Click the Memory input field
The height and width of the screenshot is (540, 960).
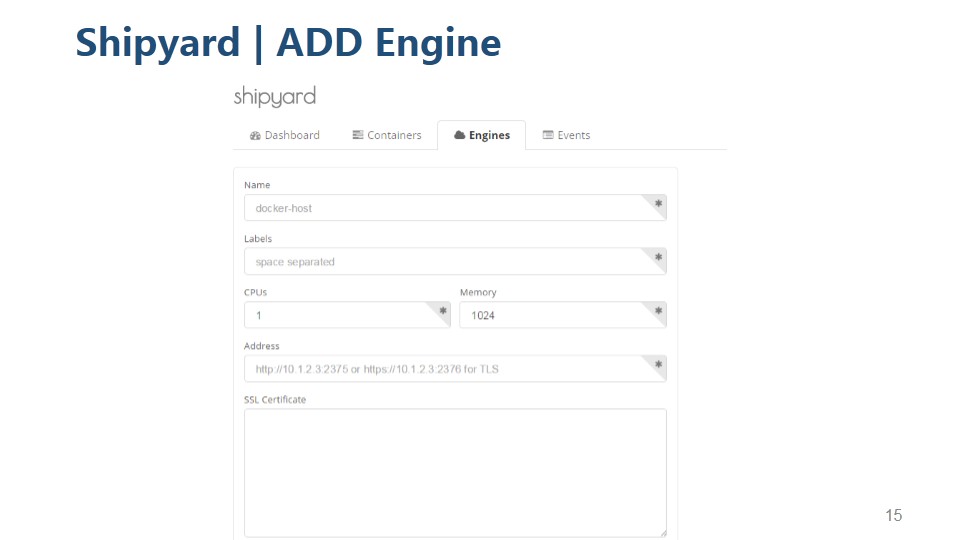click(x=563, y=315)
